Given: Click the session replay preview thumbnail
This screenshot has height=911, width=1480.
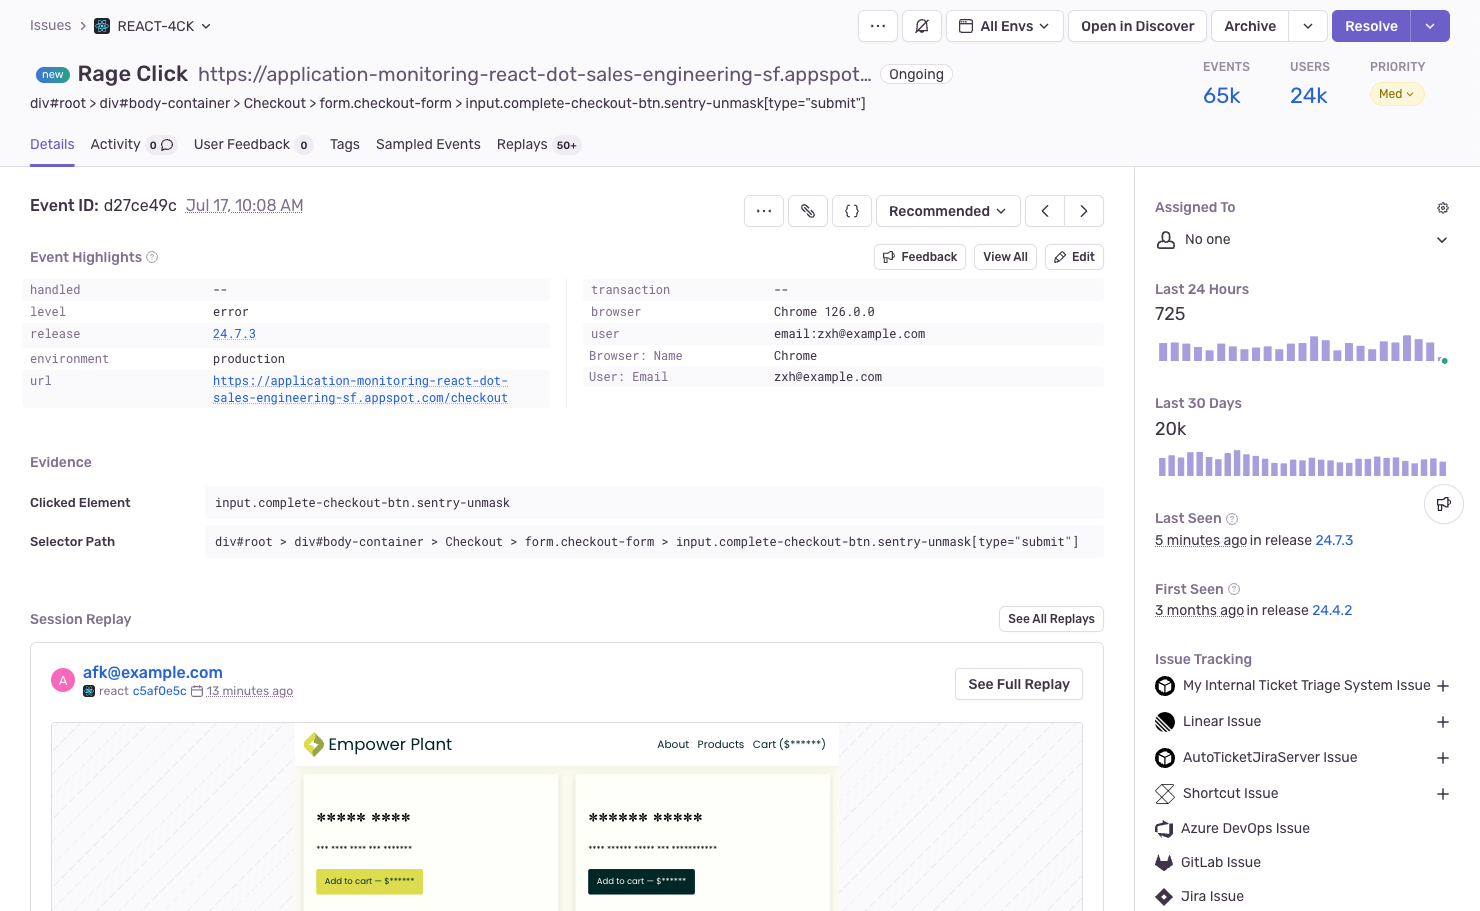Looking at the screenshot, I should [566, 815].
